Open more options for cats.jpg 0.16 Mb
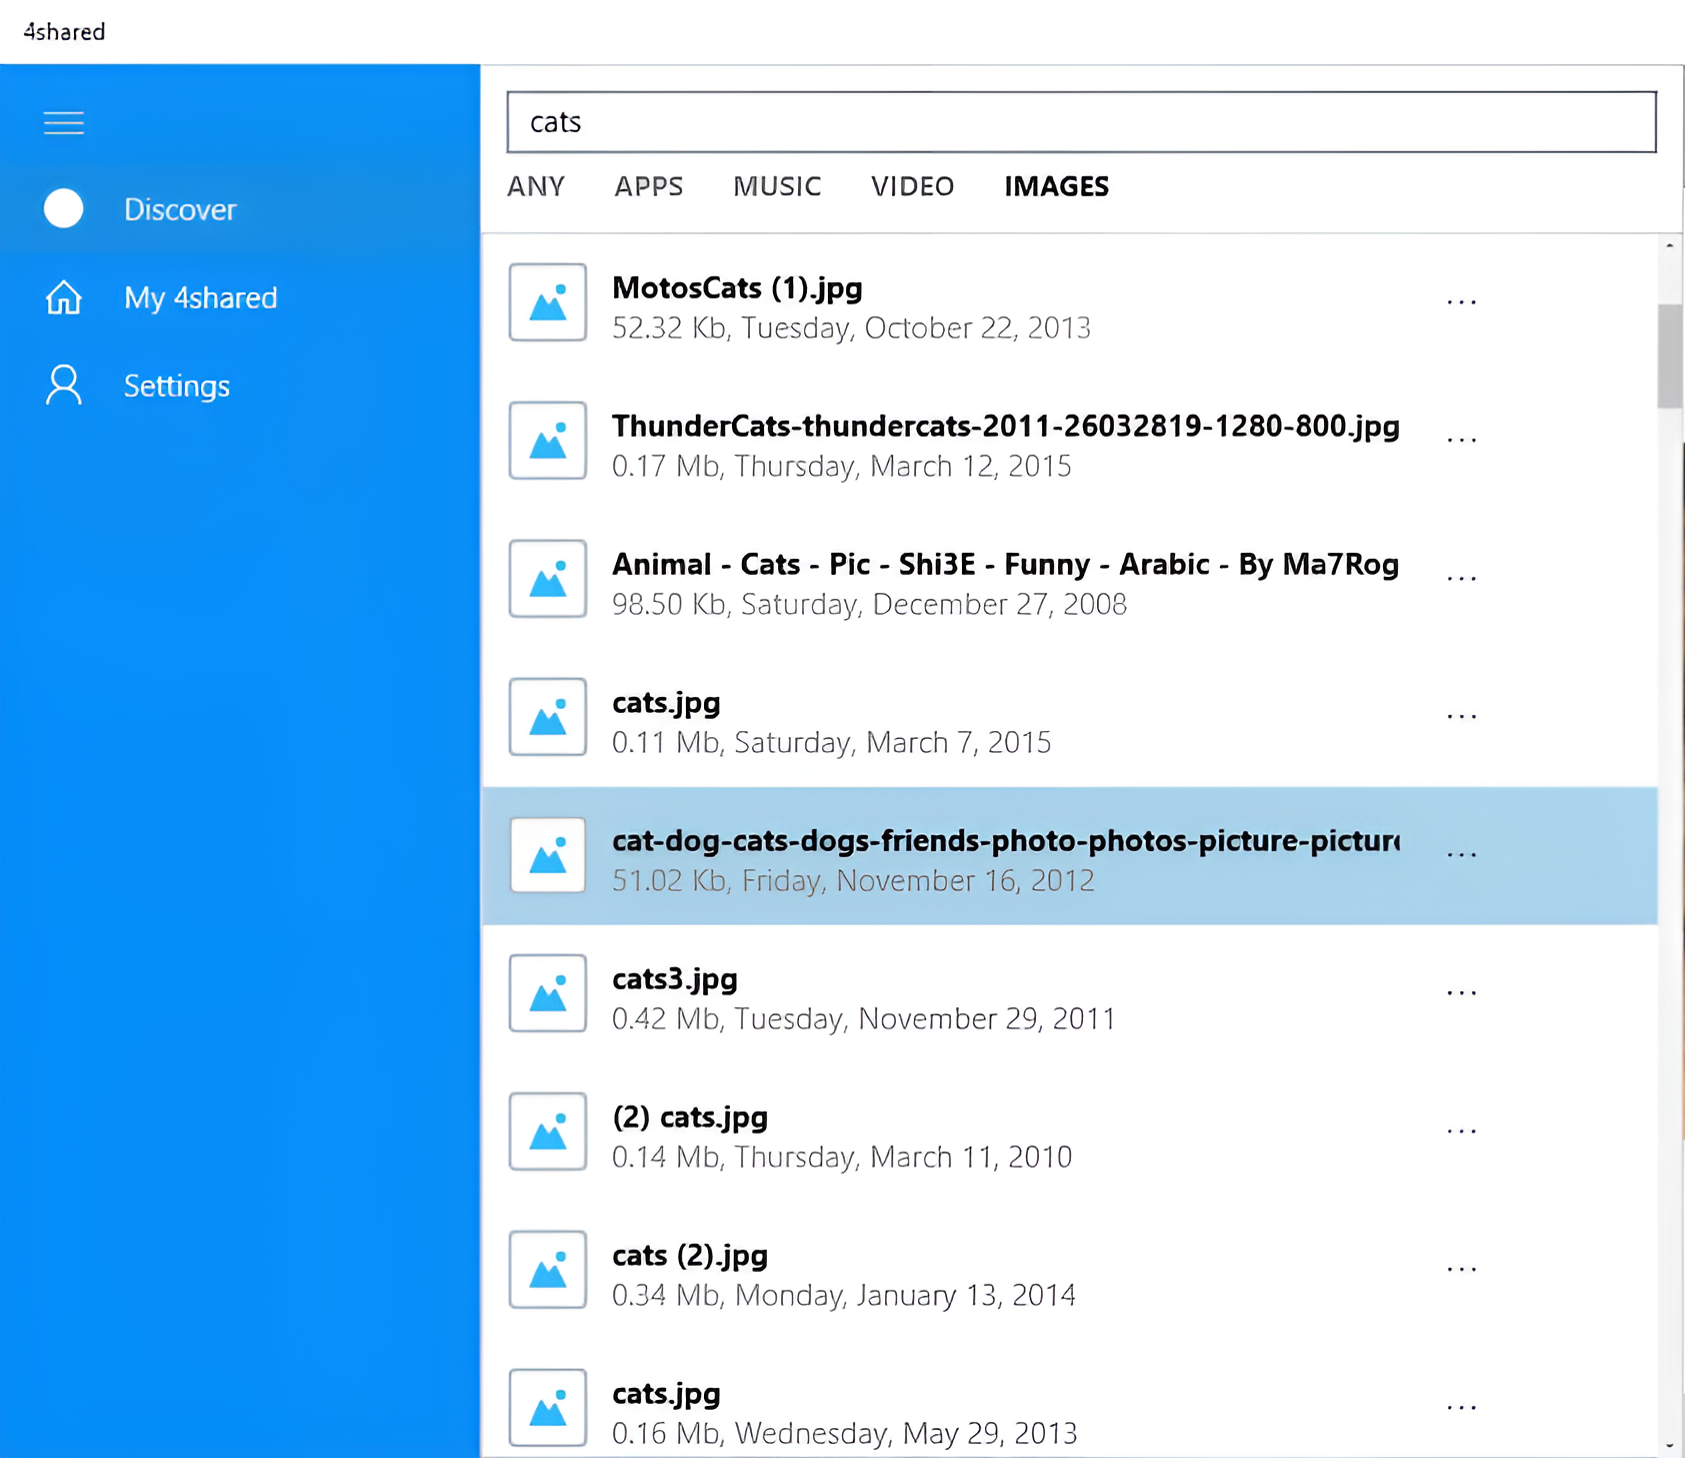The image size is (1685, 1458). pos(1462,1406)
